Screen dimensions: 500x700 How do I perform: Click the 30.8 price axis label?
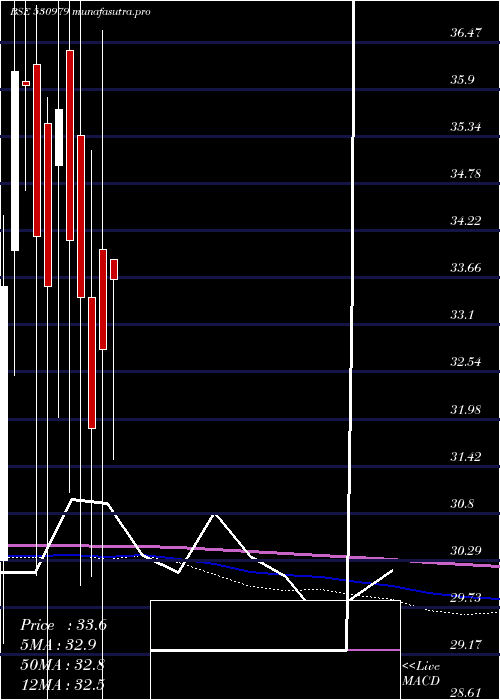[x=462, y=504]
